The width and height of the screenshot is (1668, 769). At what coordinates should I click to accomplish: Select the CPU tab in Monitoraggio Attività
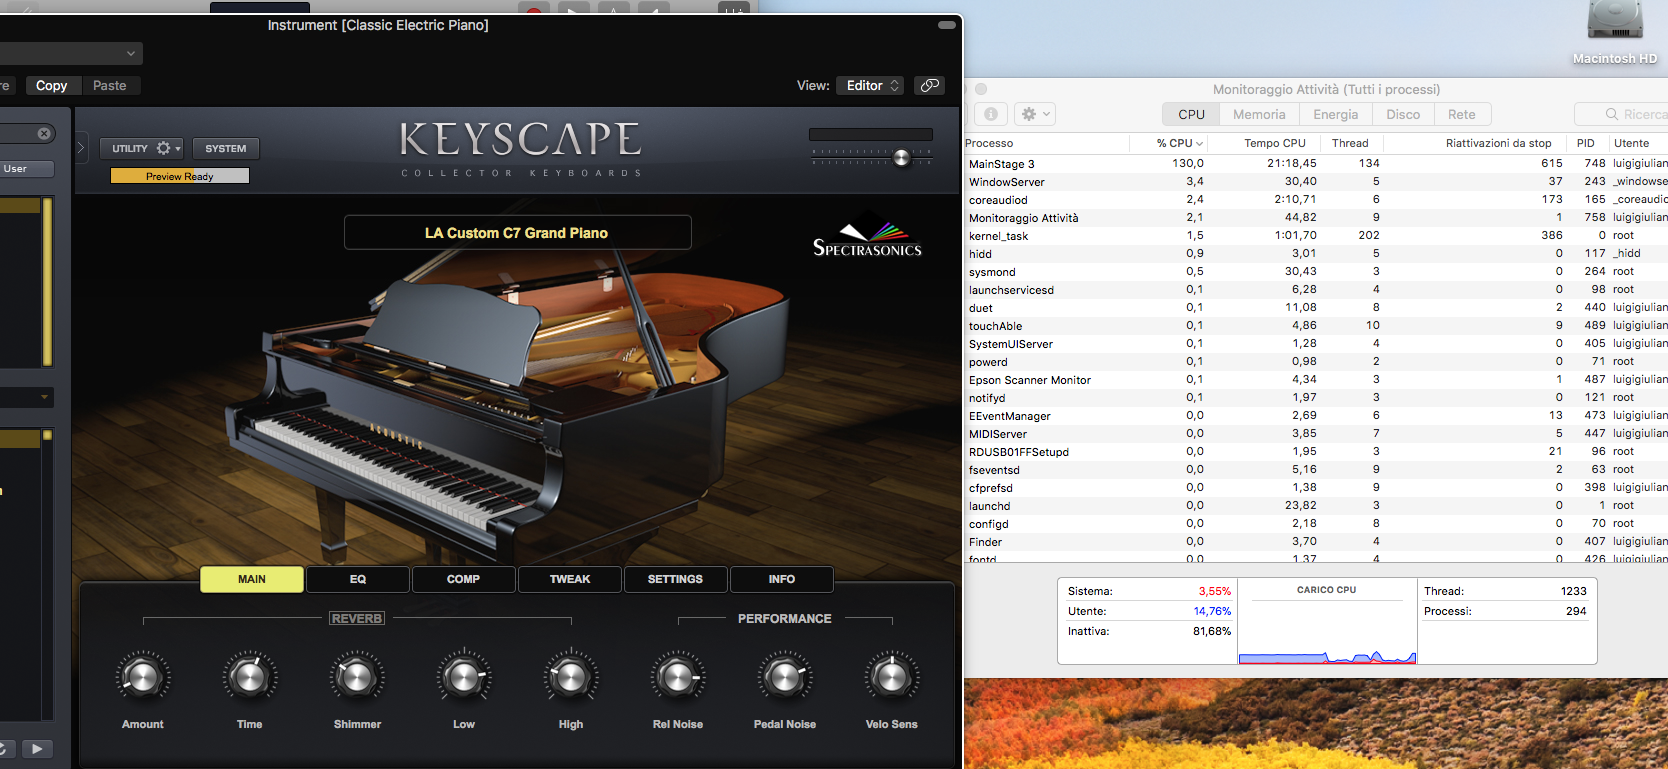click(x=1191, y=114)
